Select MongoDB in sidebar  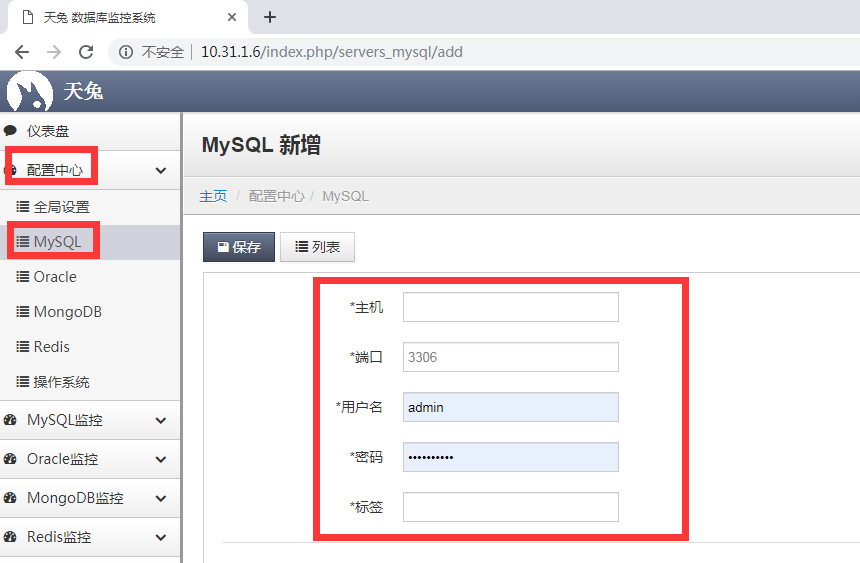click(90, 312)
